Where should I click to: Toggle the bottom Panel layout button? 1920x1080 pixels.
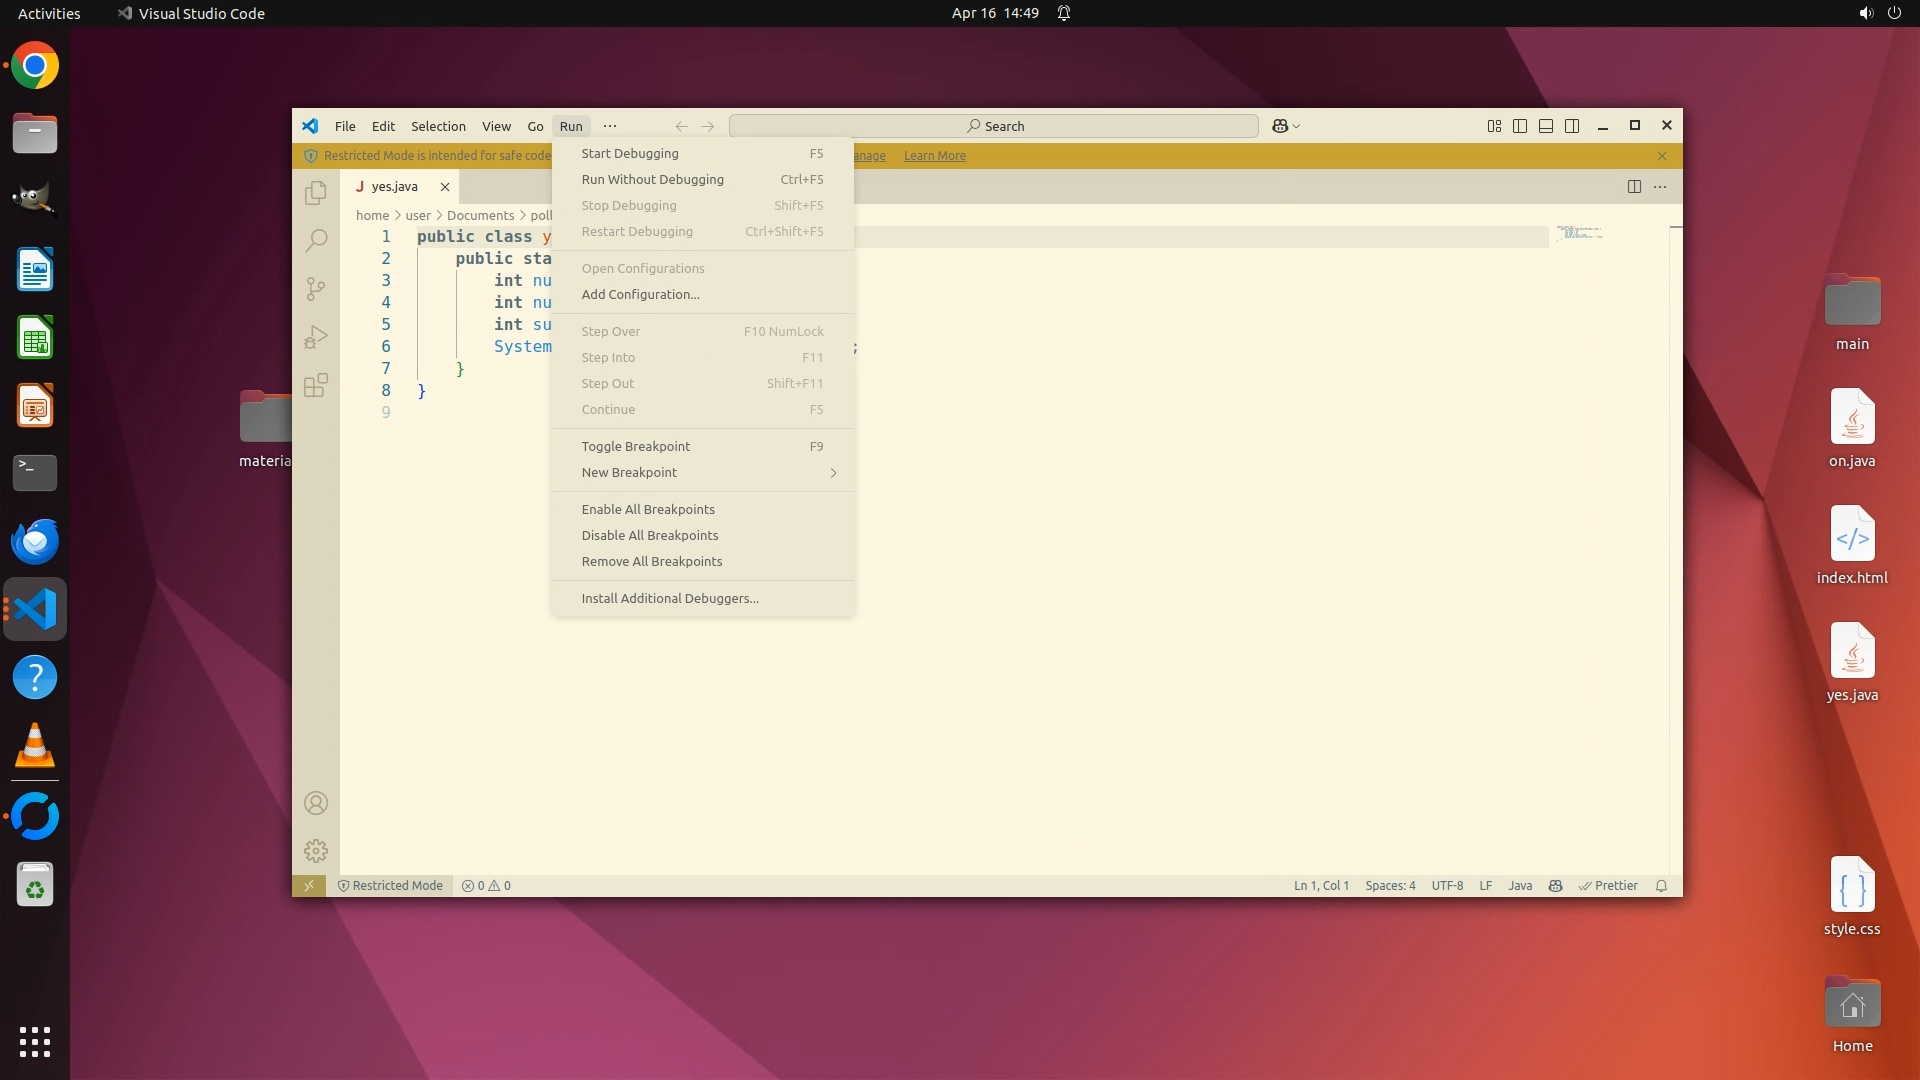point(1546,126)
